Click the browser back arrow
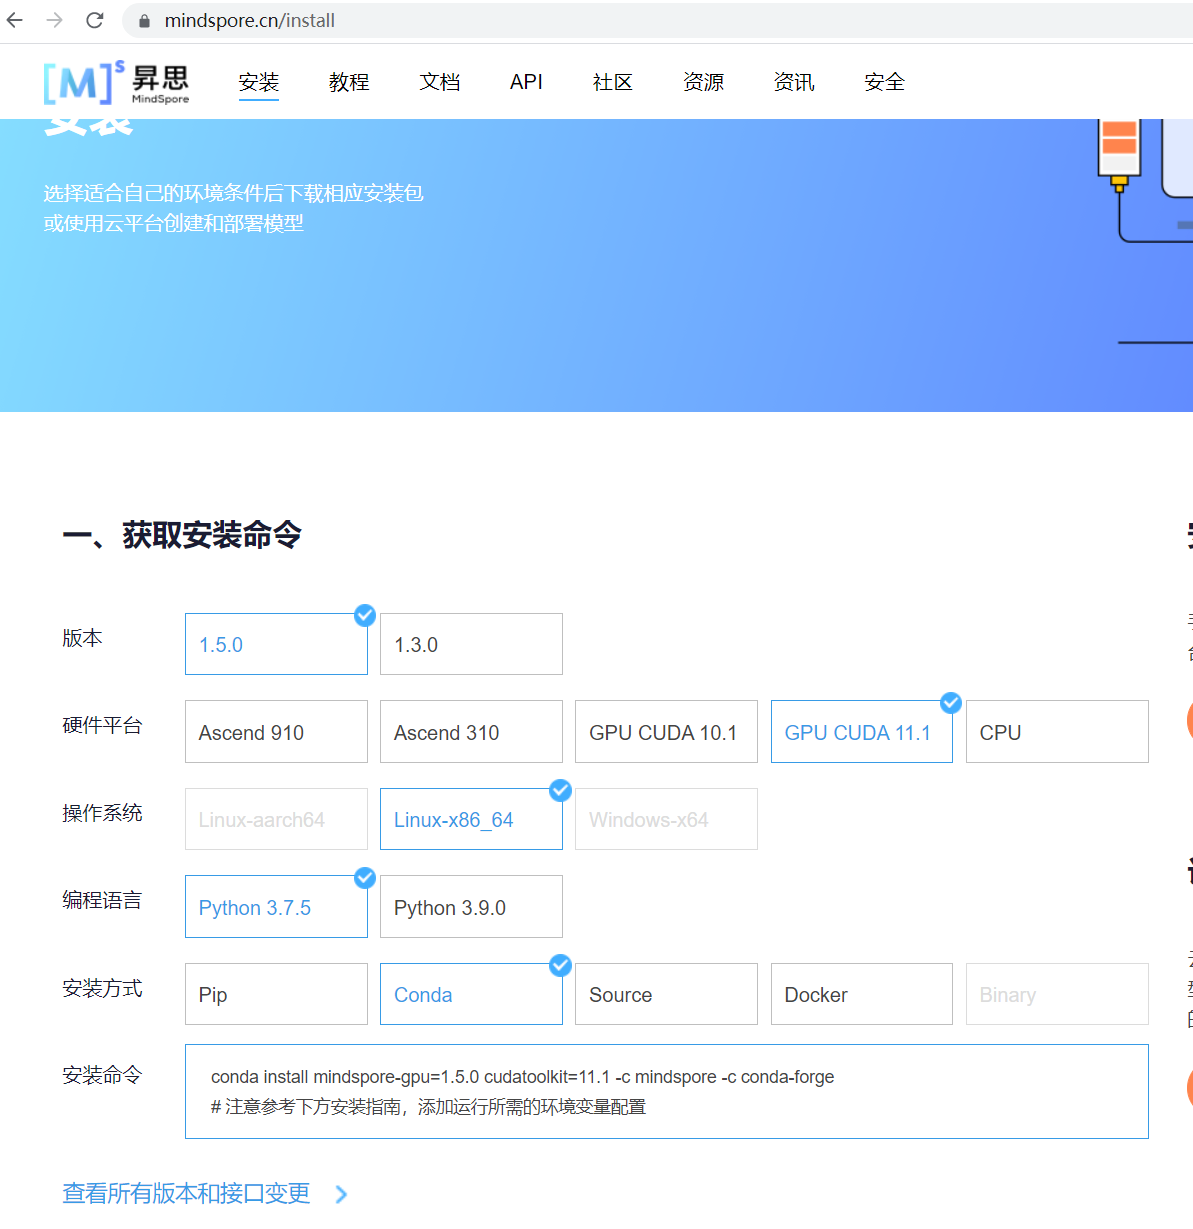The image size is (1193, 1229). pos(15,20)
